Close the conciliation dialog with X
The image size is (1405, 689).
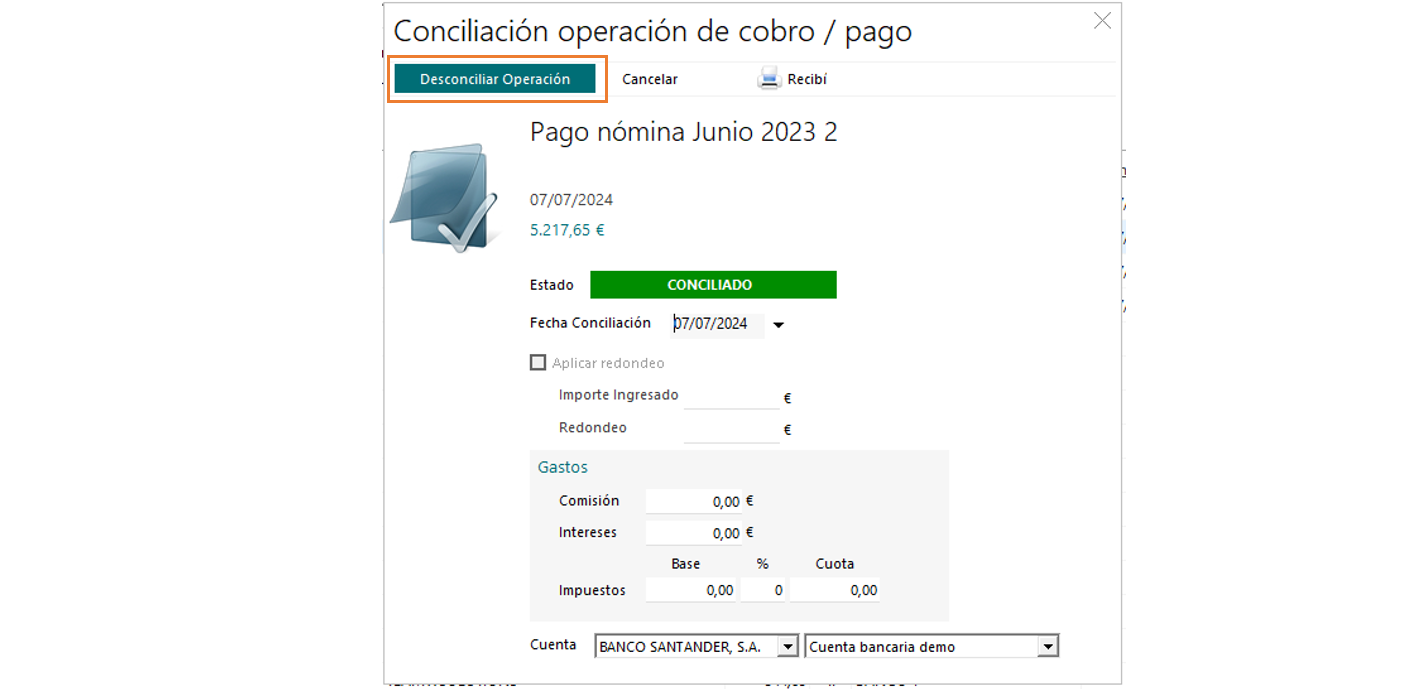click(x=1102, y=21)
